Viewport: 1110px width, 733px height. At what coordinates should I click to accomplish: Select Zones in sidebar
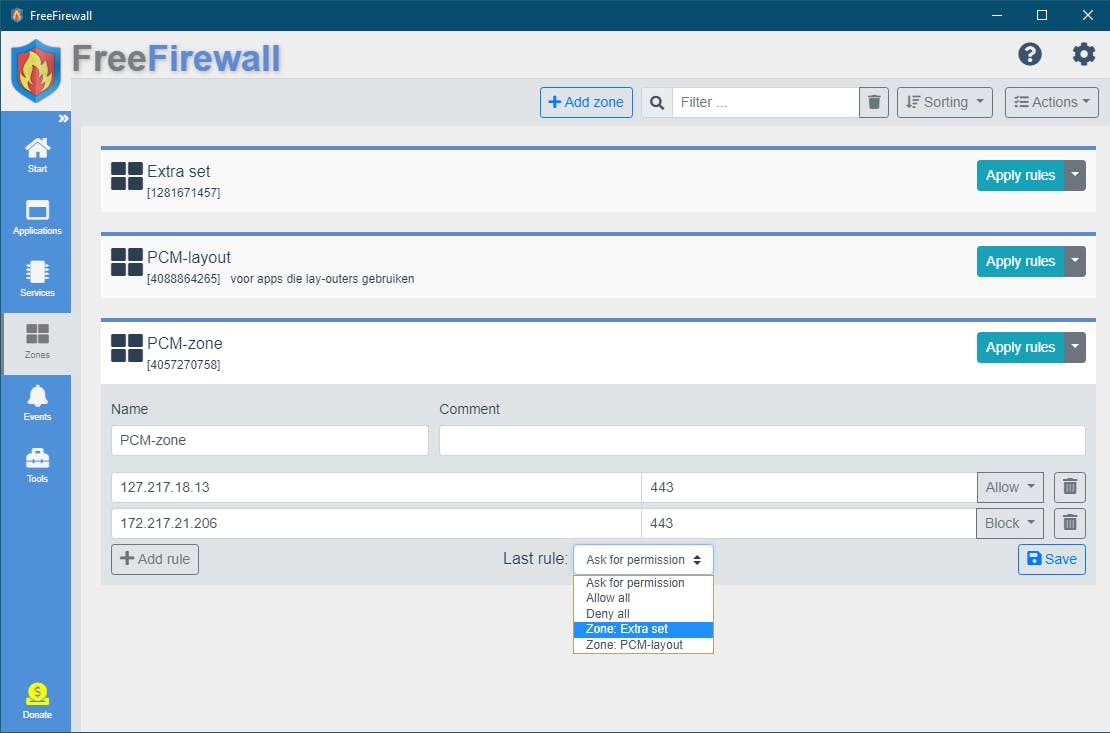(37, 341)
